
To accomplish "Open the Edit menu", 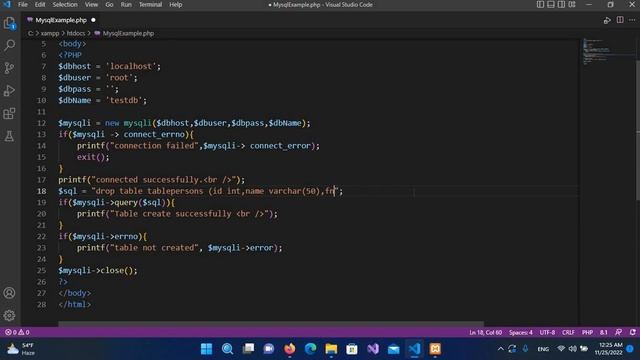I will click(40, 4).
